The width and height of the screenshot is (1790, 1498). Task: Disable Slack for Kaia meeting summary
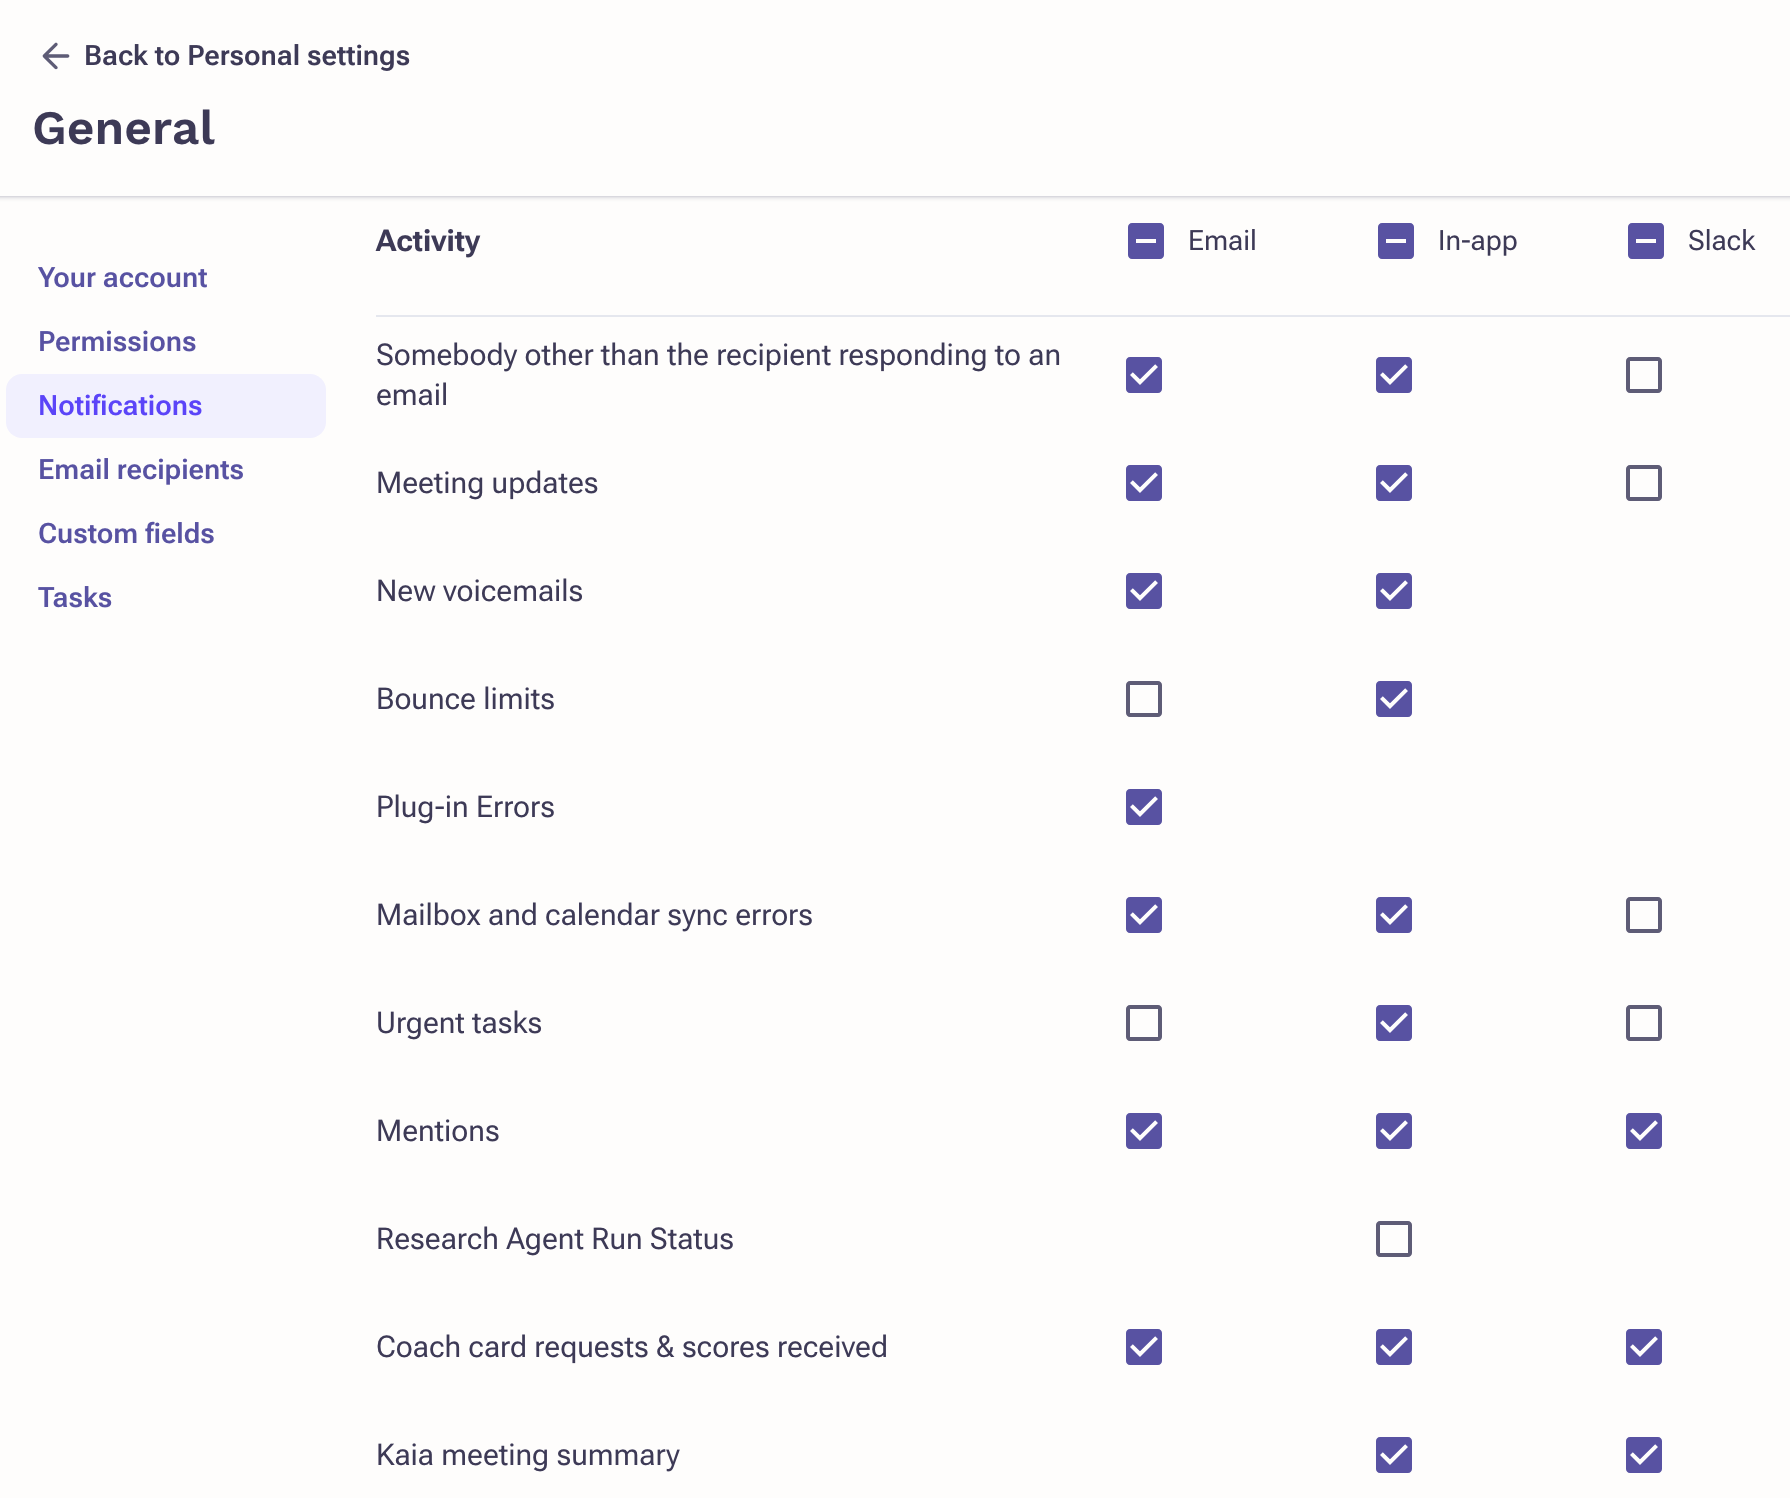1643,1455
